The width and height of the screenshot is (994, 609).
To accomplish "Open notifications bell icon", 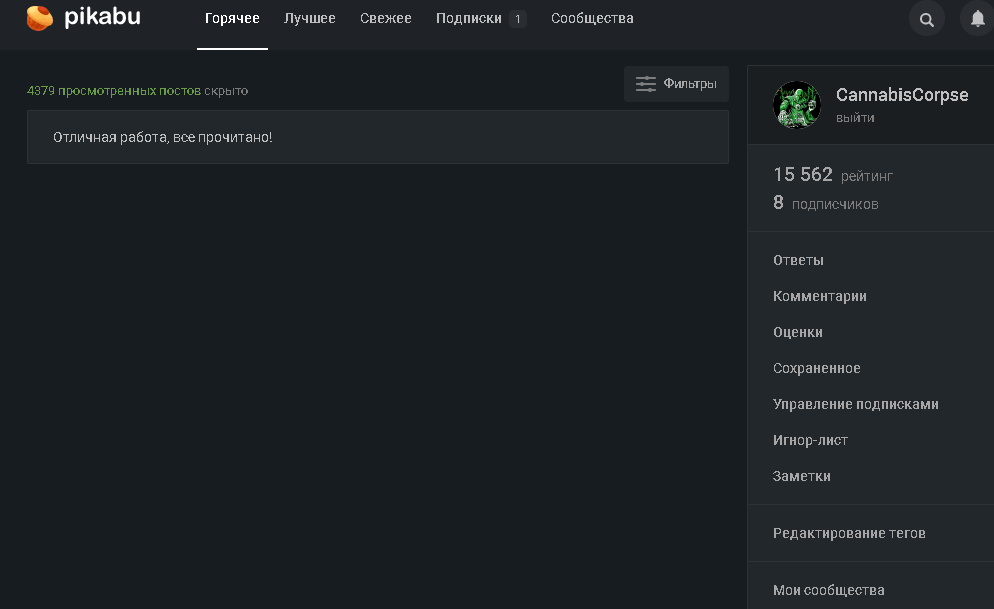I will [978, 19].
